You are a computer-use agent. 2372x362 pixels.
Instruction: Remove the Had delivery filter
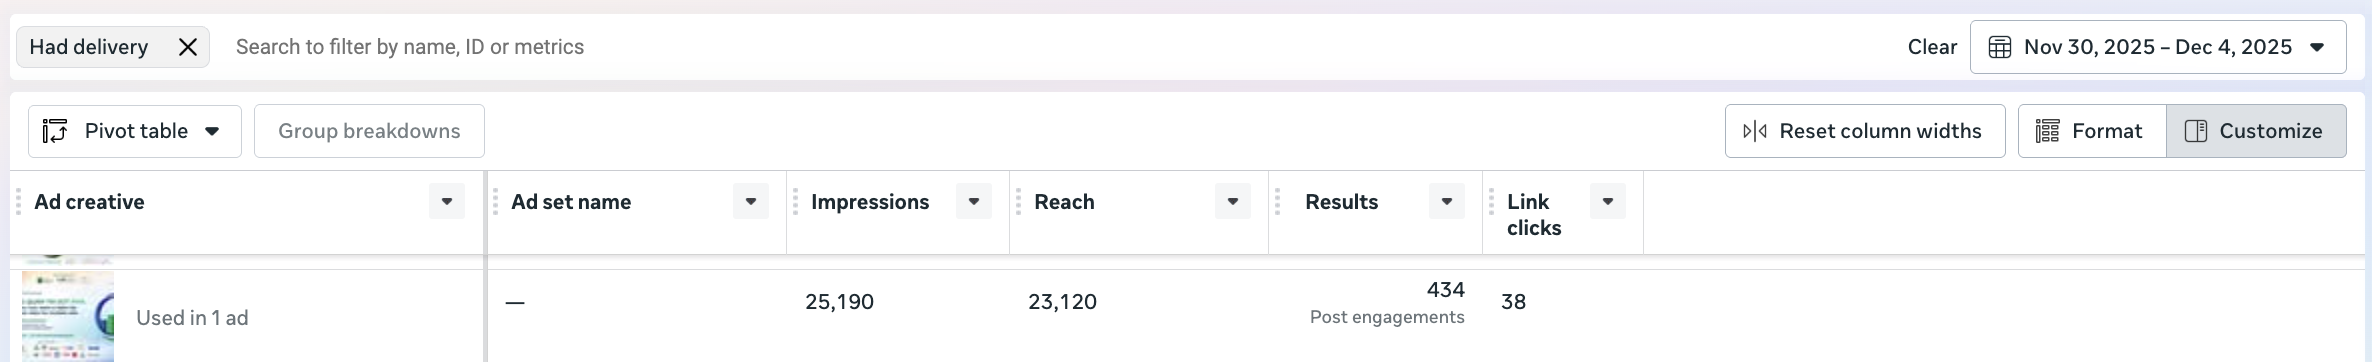188,47
